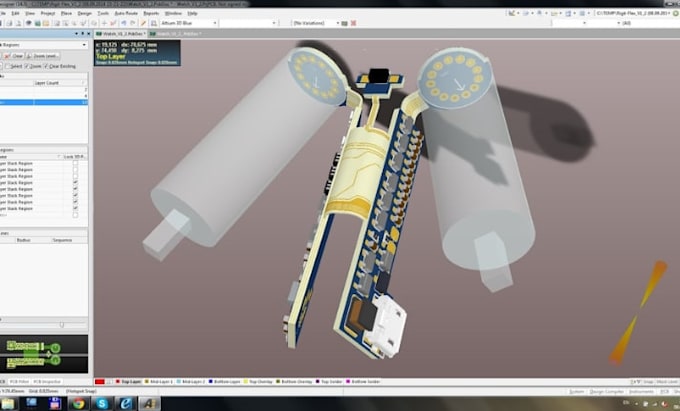Open the View menu
680x411 pixels.
tap(30, 13)
